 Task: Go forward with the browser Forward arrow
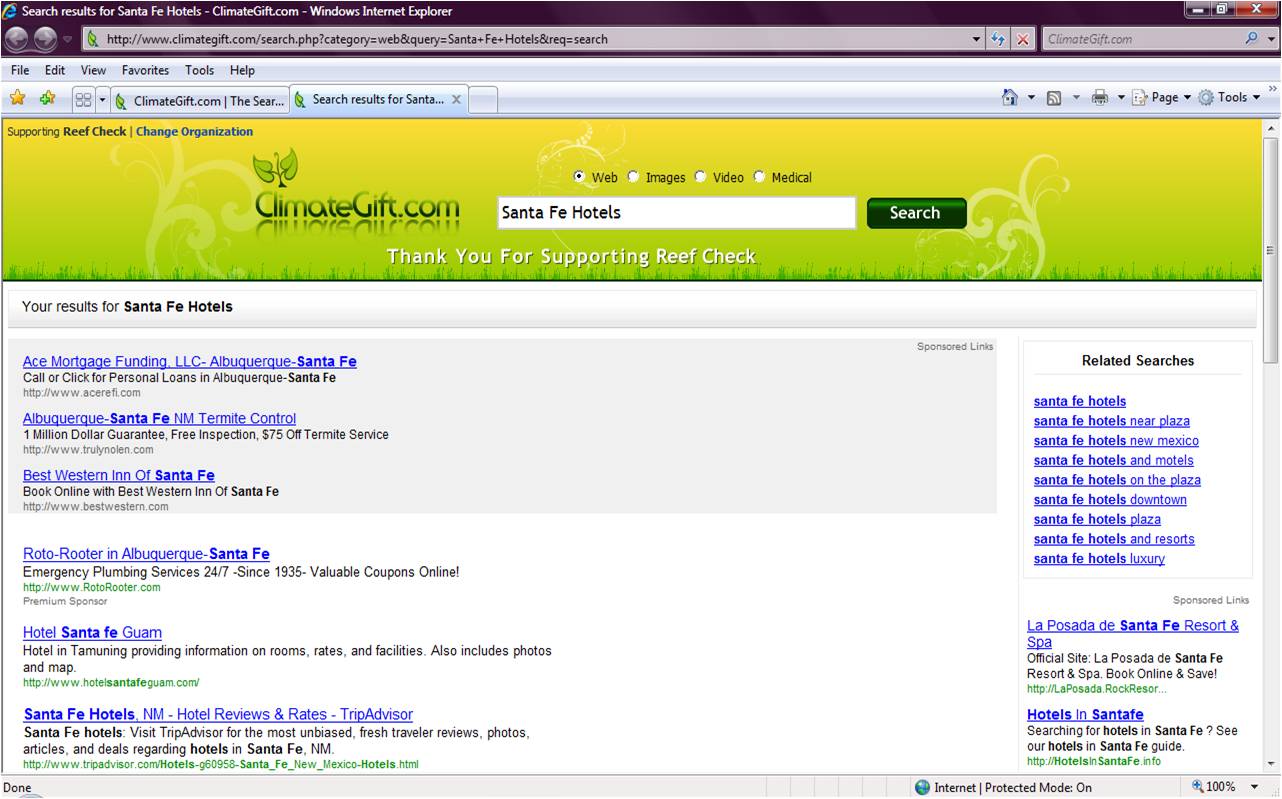(x=46, y=39)
